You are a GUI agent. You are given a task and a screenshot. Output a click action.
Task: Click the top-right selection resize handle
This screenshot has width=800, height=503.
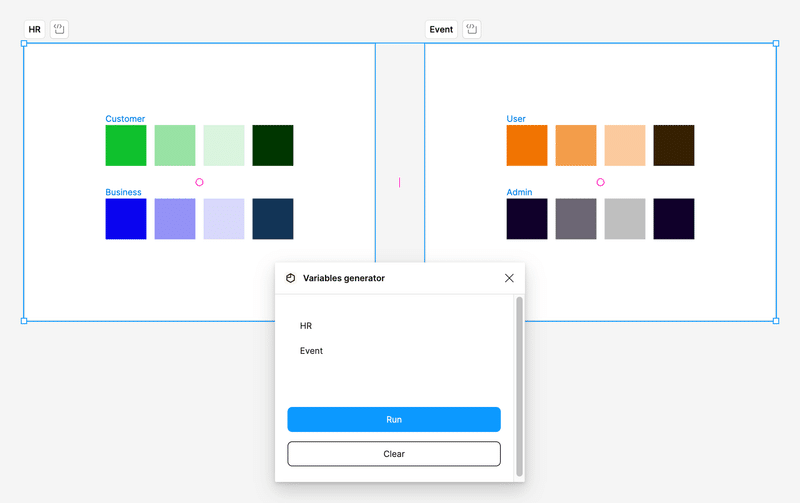click(776, 43)
